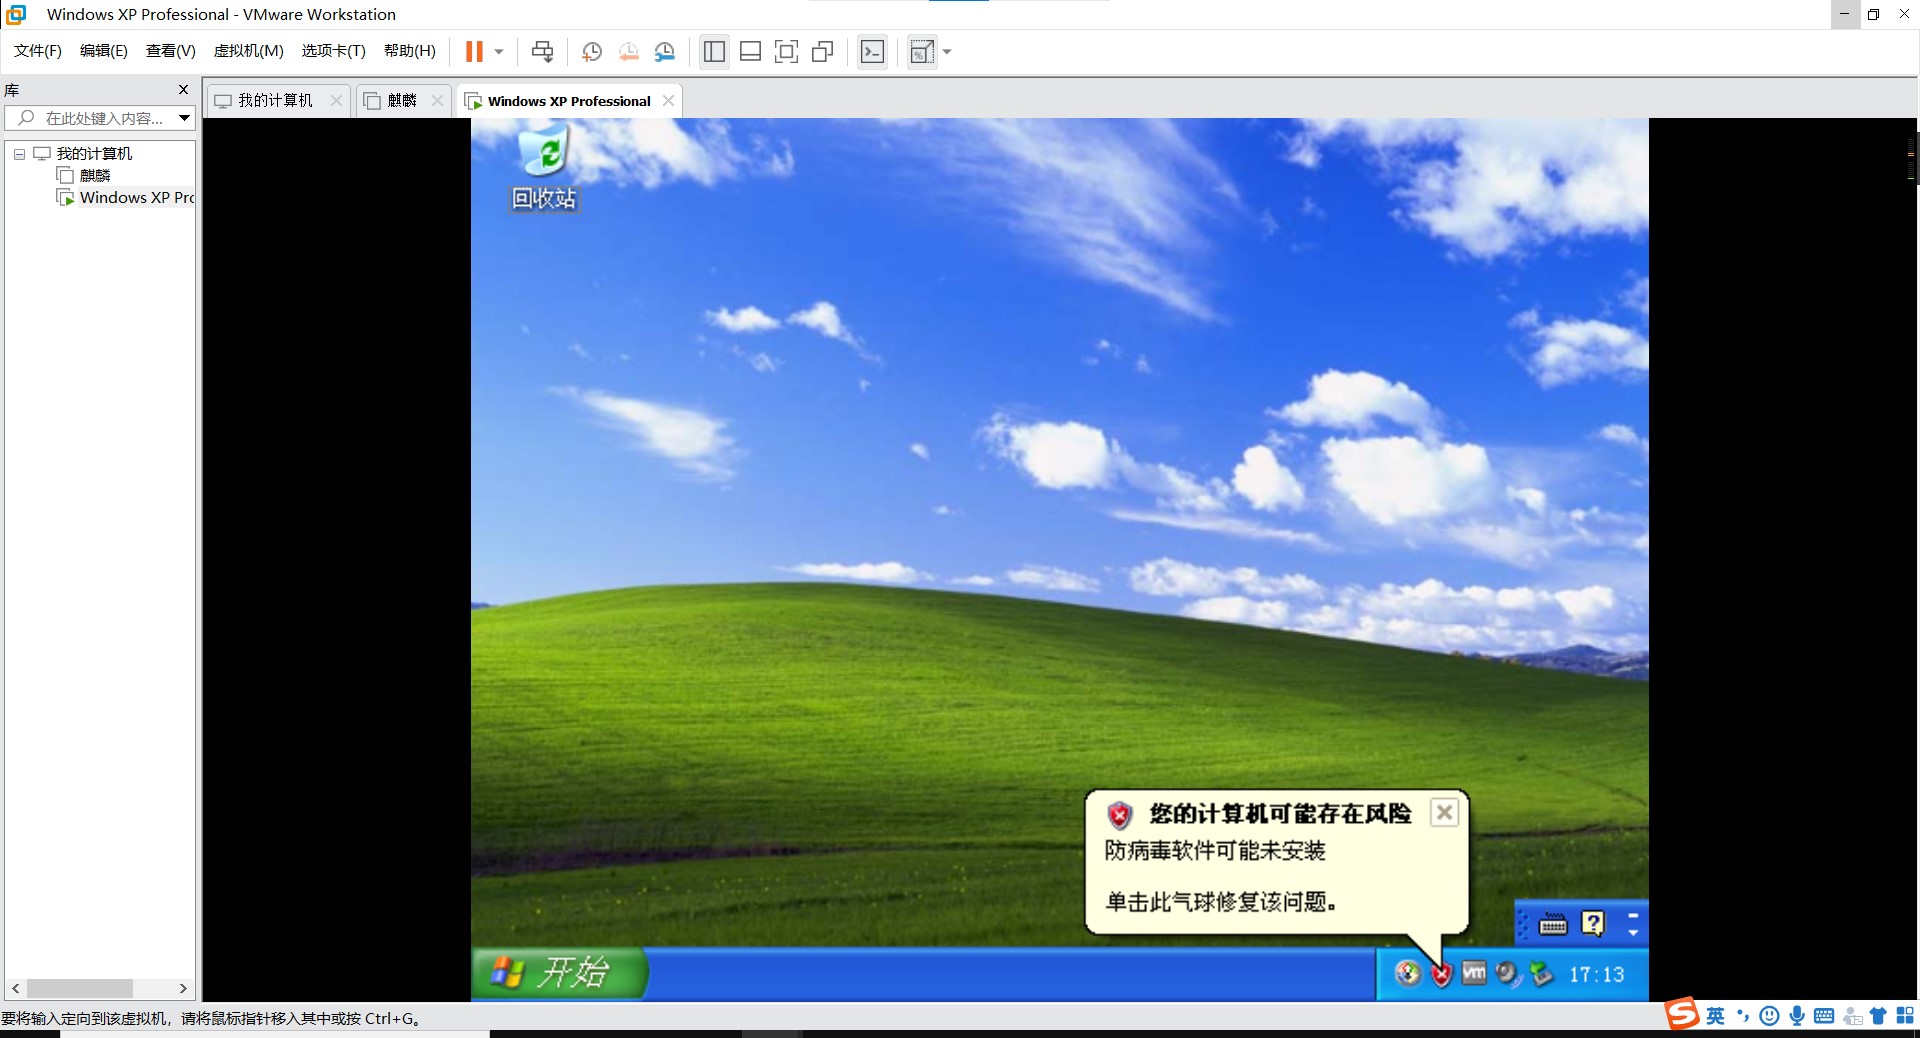
Task: Select Windows XP Pro in library tree
Action: point(137,198)
